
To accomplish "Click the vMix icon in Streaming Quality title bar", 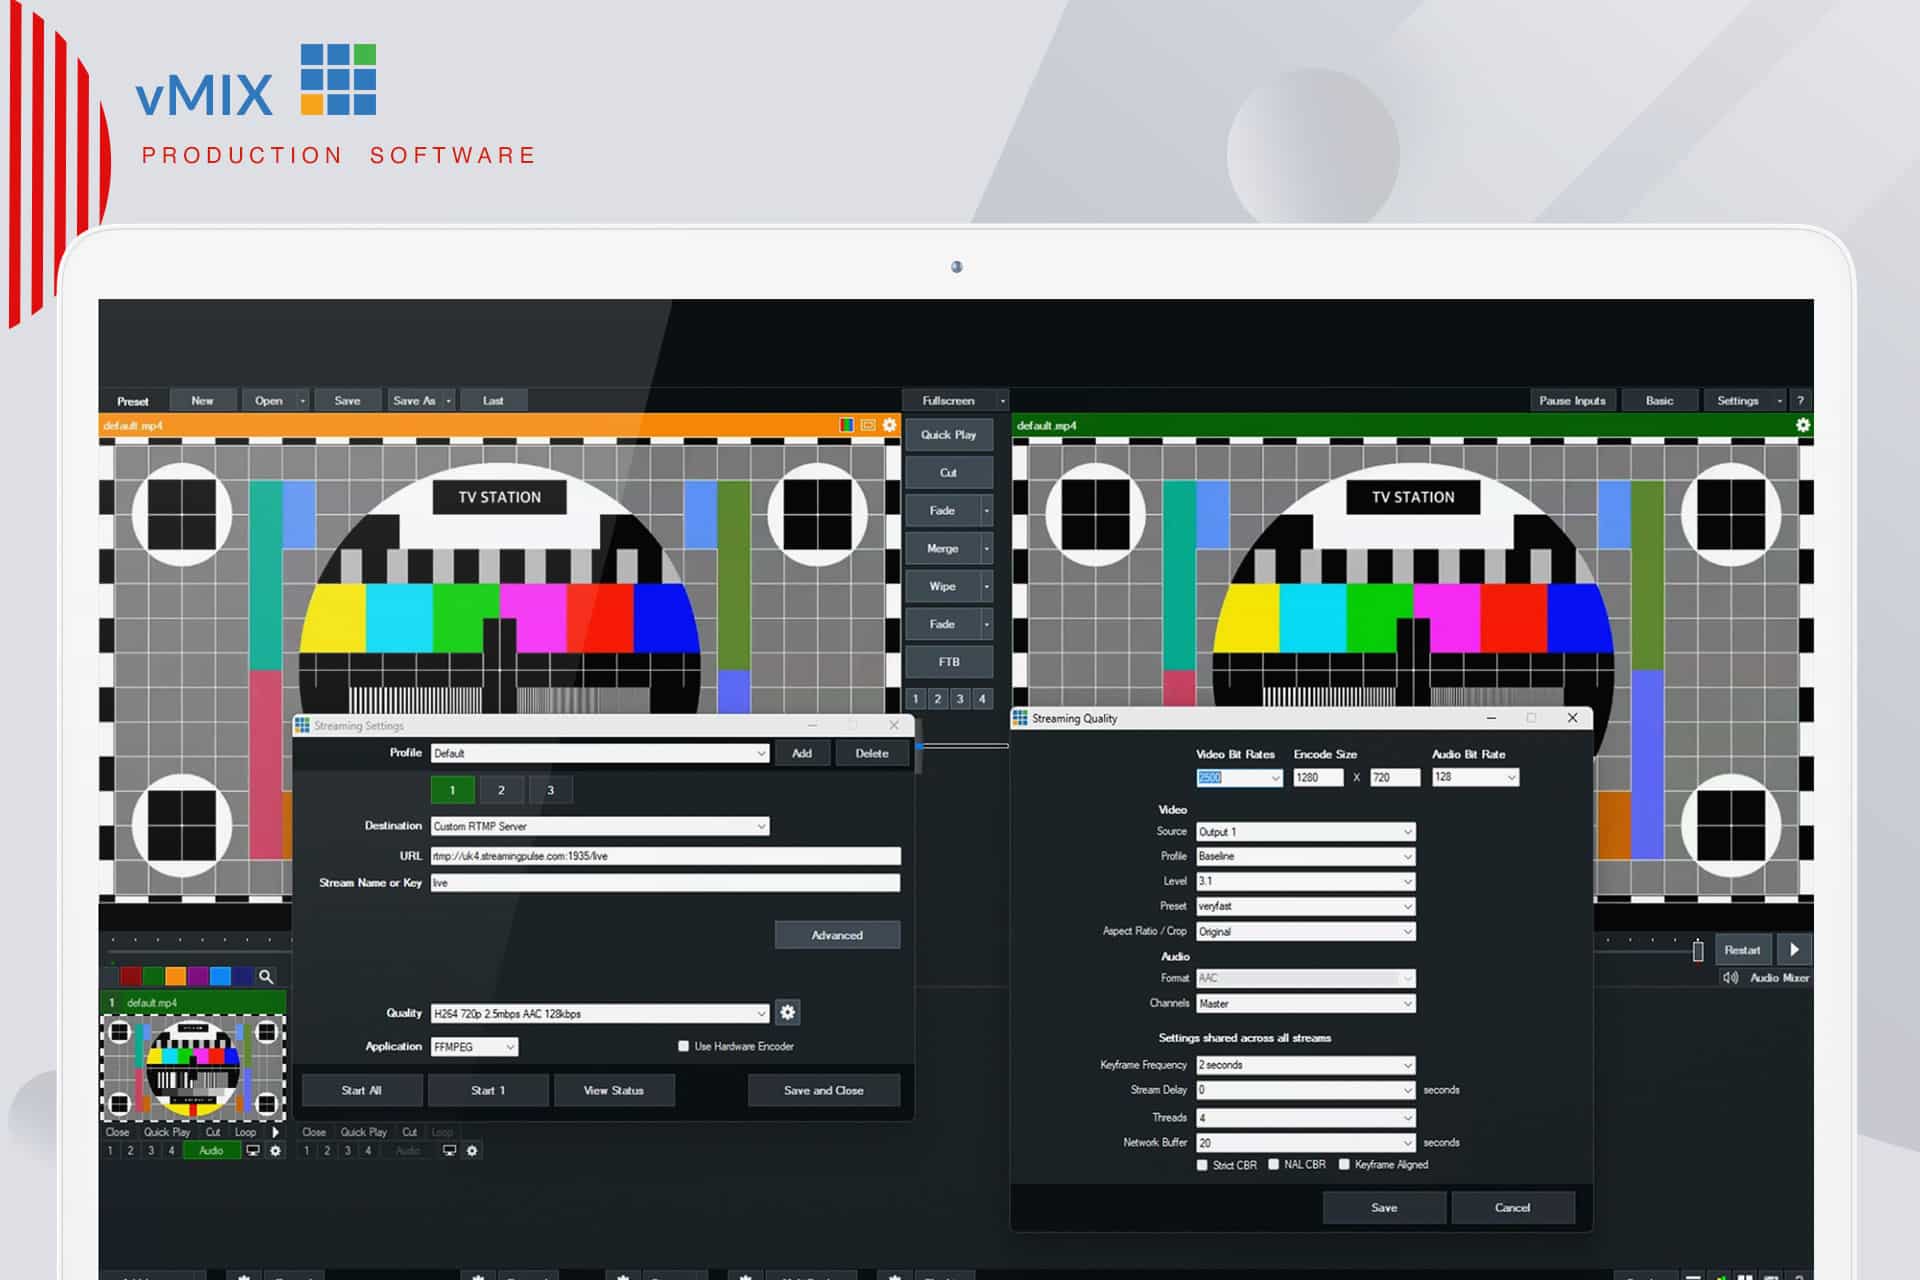I will tap(1020, 718).
